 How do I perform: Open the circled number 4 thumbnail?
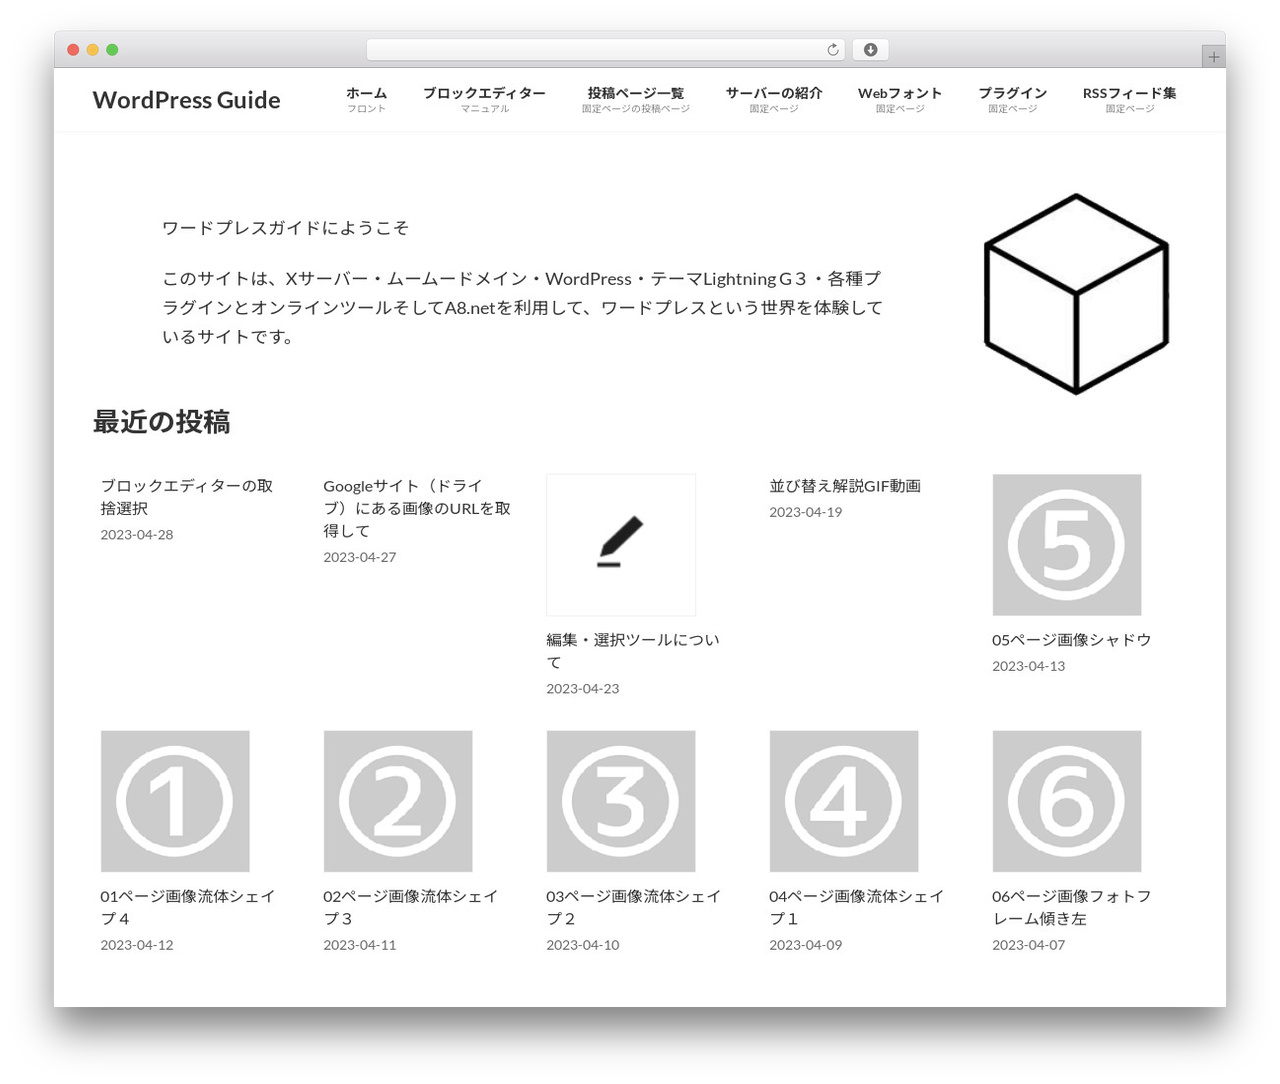click(844, 801)
